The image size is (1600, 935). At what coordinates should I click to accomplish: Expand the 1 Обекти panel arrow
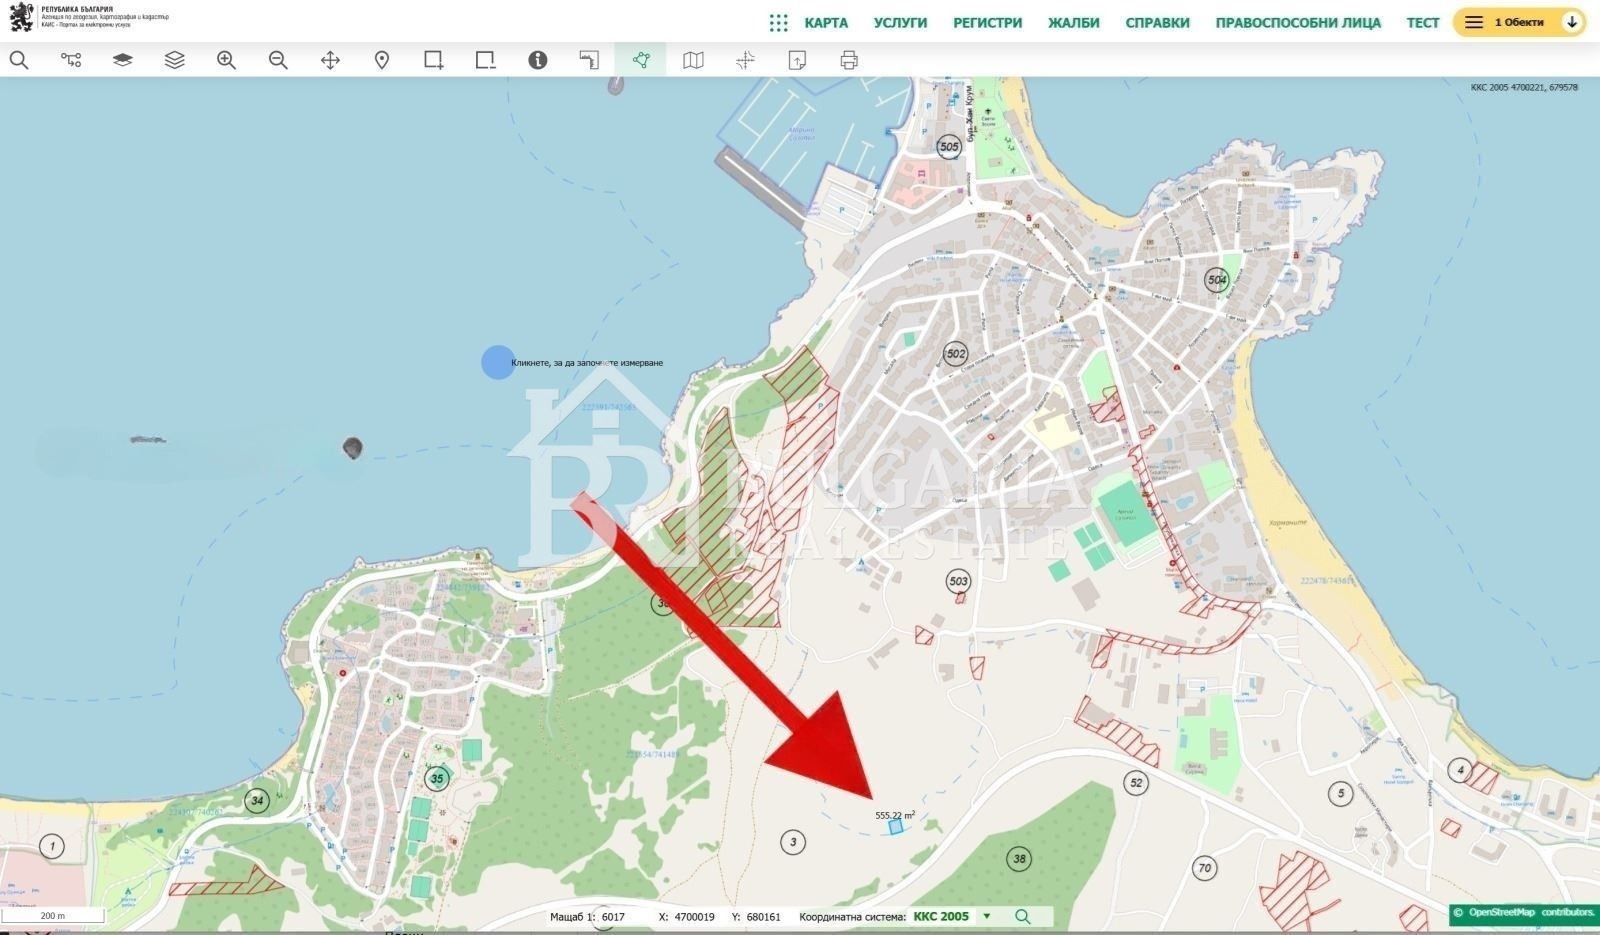1572,21
